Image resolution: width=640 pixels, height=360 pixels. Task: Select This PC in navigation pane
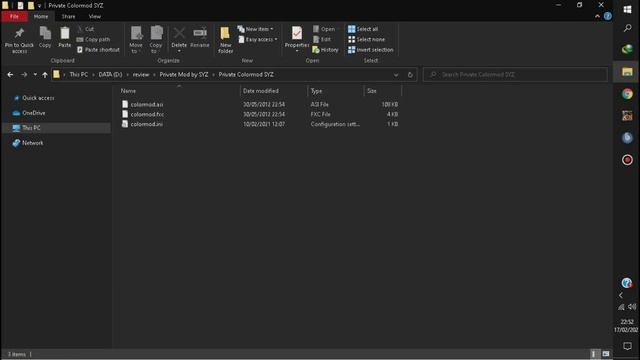click(x=56, y=128)
